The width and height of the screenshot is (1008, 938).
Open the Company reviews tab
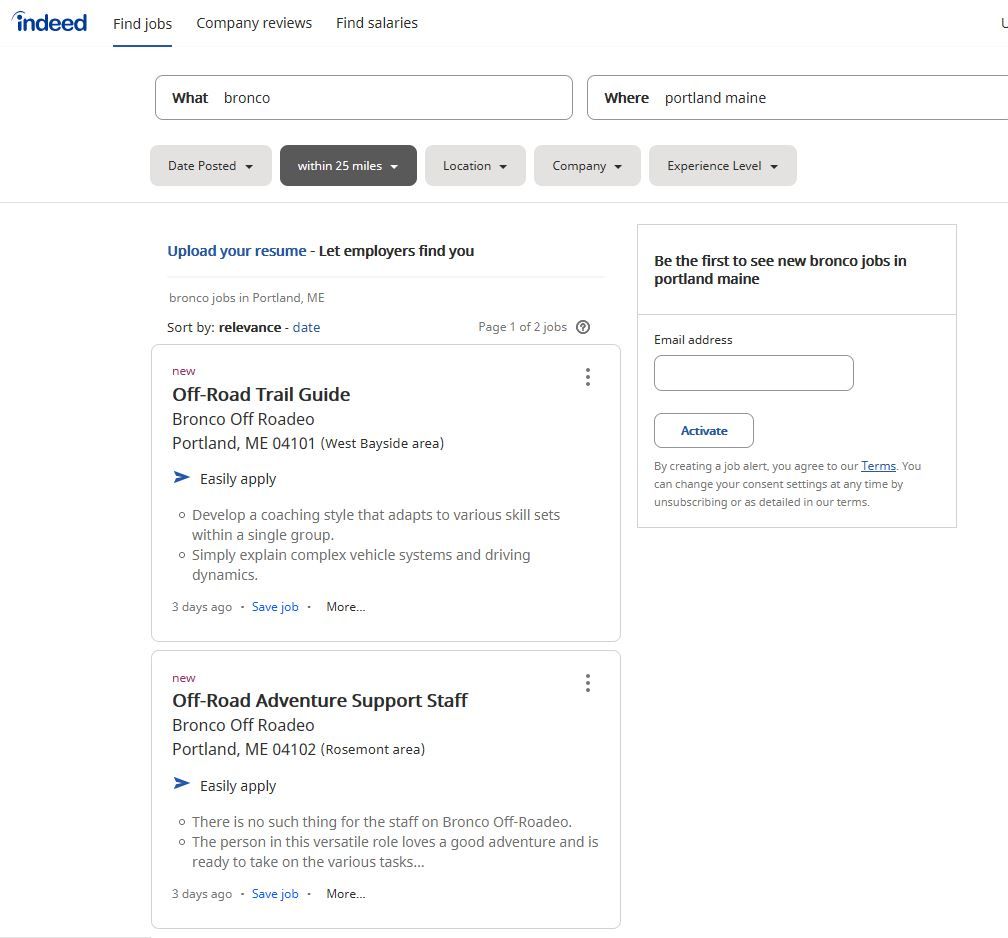254,23
